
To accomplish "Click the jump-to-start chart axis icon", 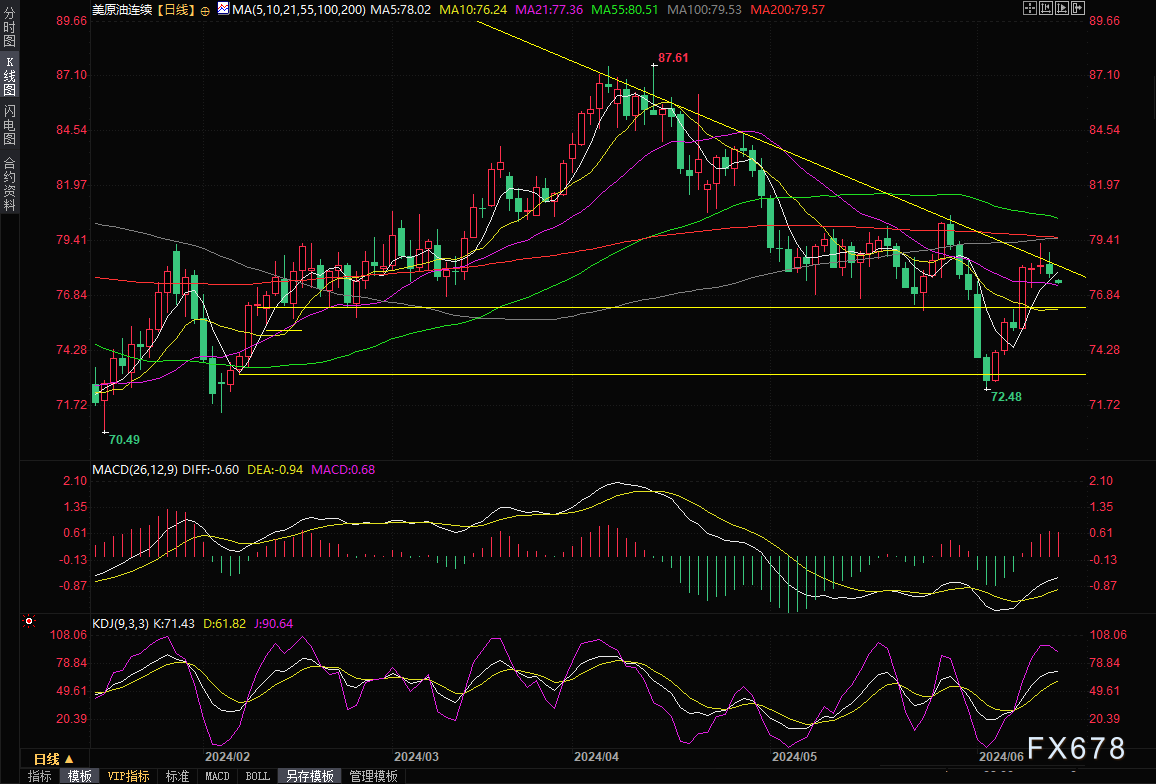I will [x=1046, y=8].
